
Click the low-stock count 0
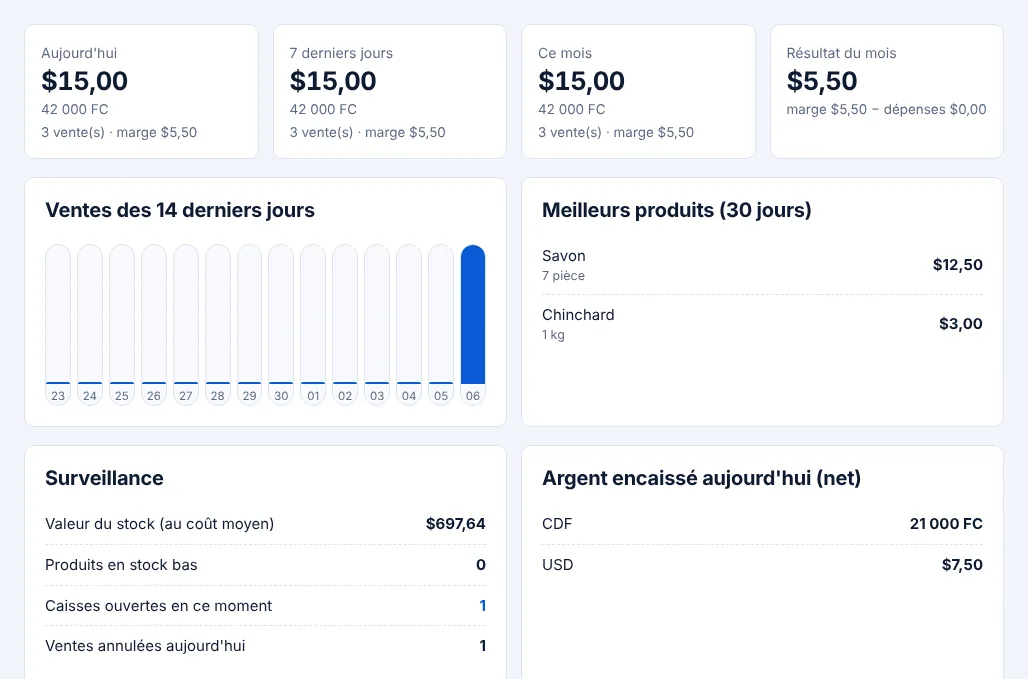click(481, 565)
